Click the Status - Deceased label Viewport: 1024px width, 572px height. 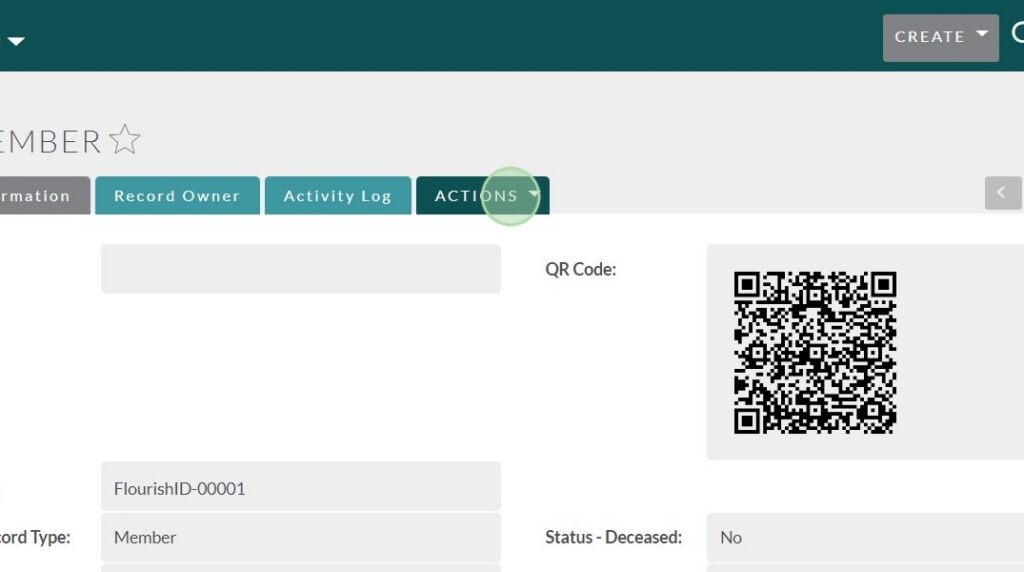(613, 538)
